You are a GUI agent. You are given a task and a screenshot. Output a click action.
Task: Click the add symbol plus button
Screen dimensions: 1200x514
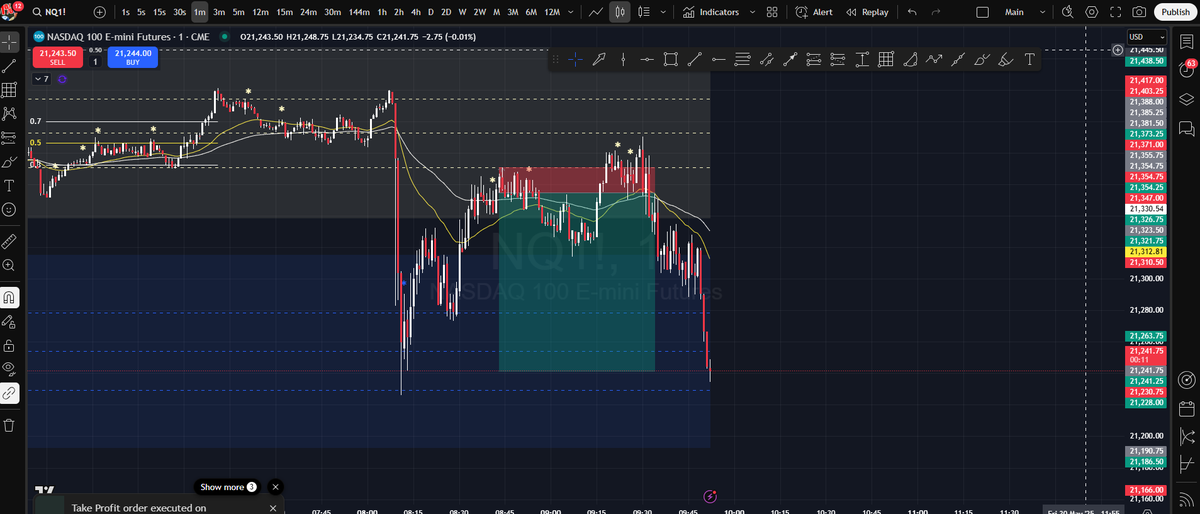(99, 12)
